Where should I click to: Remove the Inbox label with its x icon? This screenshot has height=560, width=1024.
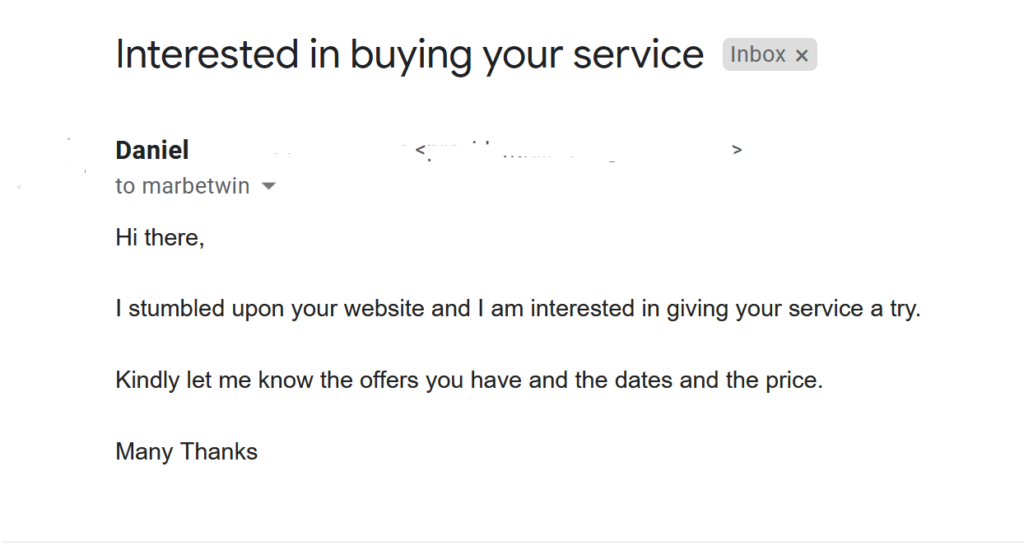pos(801,55)
